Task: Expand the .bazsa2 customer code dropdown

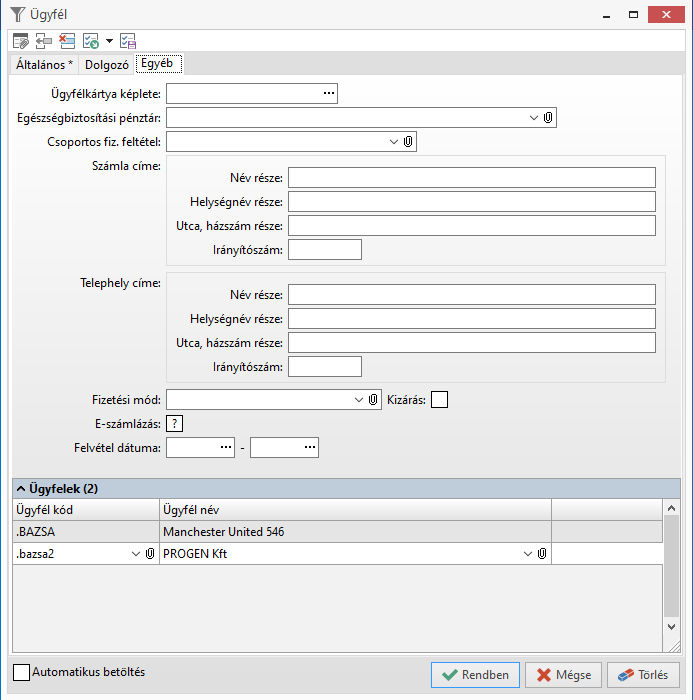Action: (x=136, y=554)
